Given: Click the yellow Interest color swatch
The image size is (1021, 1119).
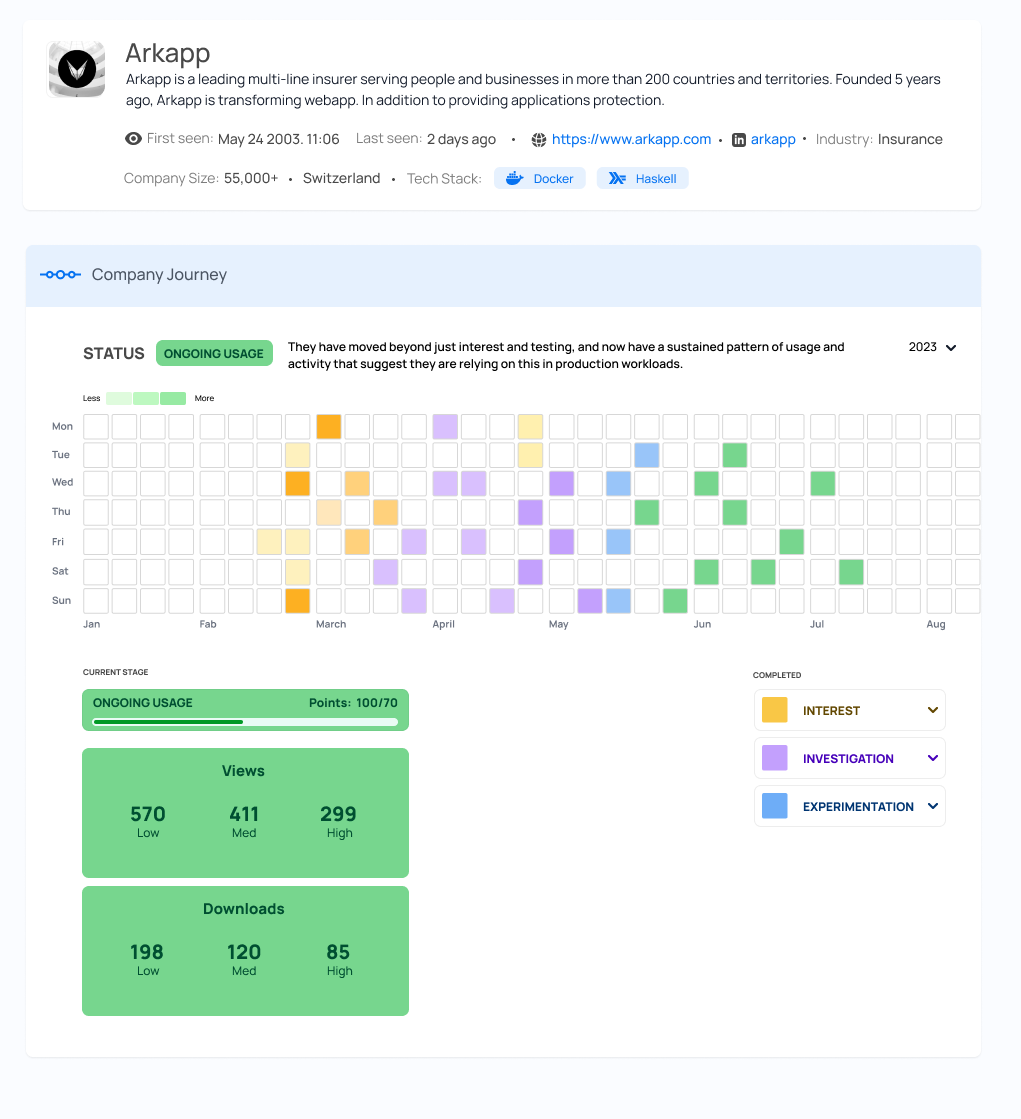Looking at the screenshot, I should point(775,710).
